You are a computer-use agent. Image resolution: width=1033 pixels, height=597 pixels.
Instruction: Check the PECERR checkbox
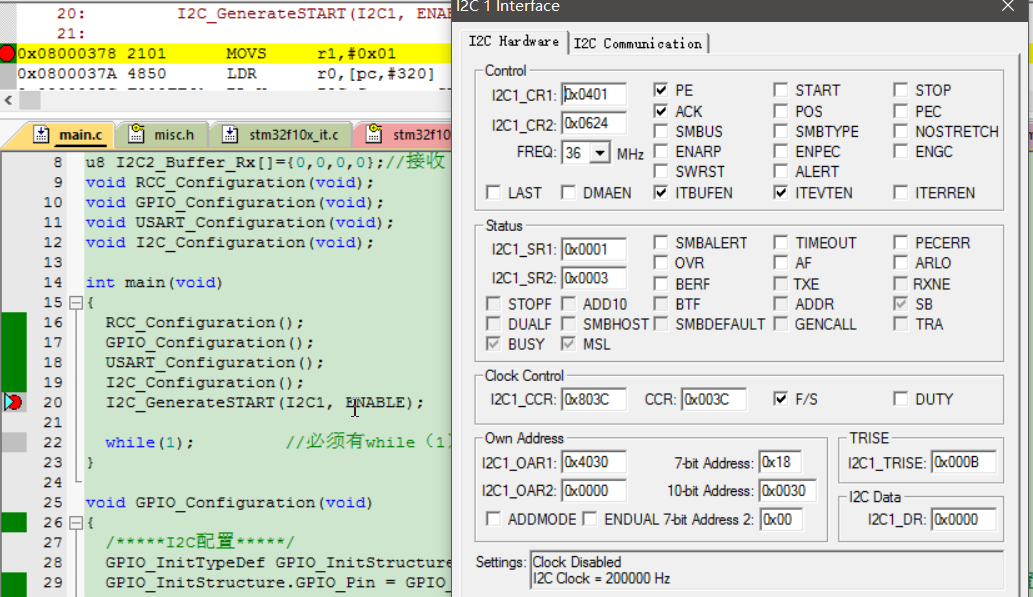click(x=901, y=242)
